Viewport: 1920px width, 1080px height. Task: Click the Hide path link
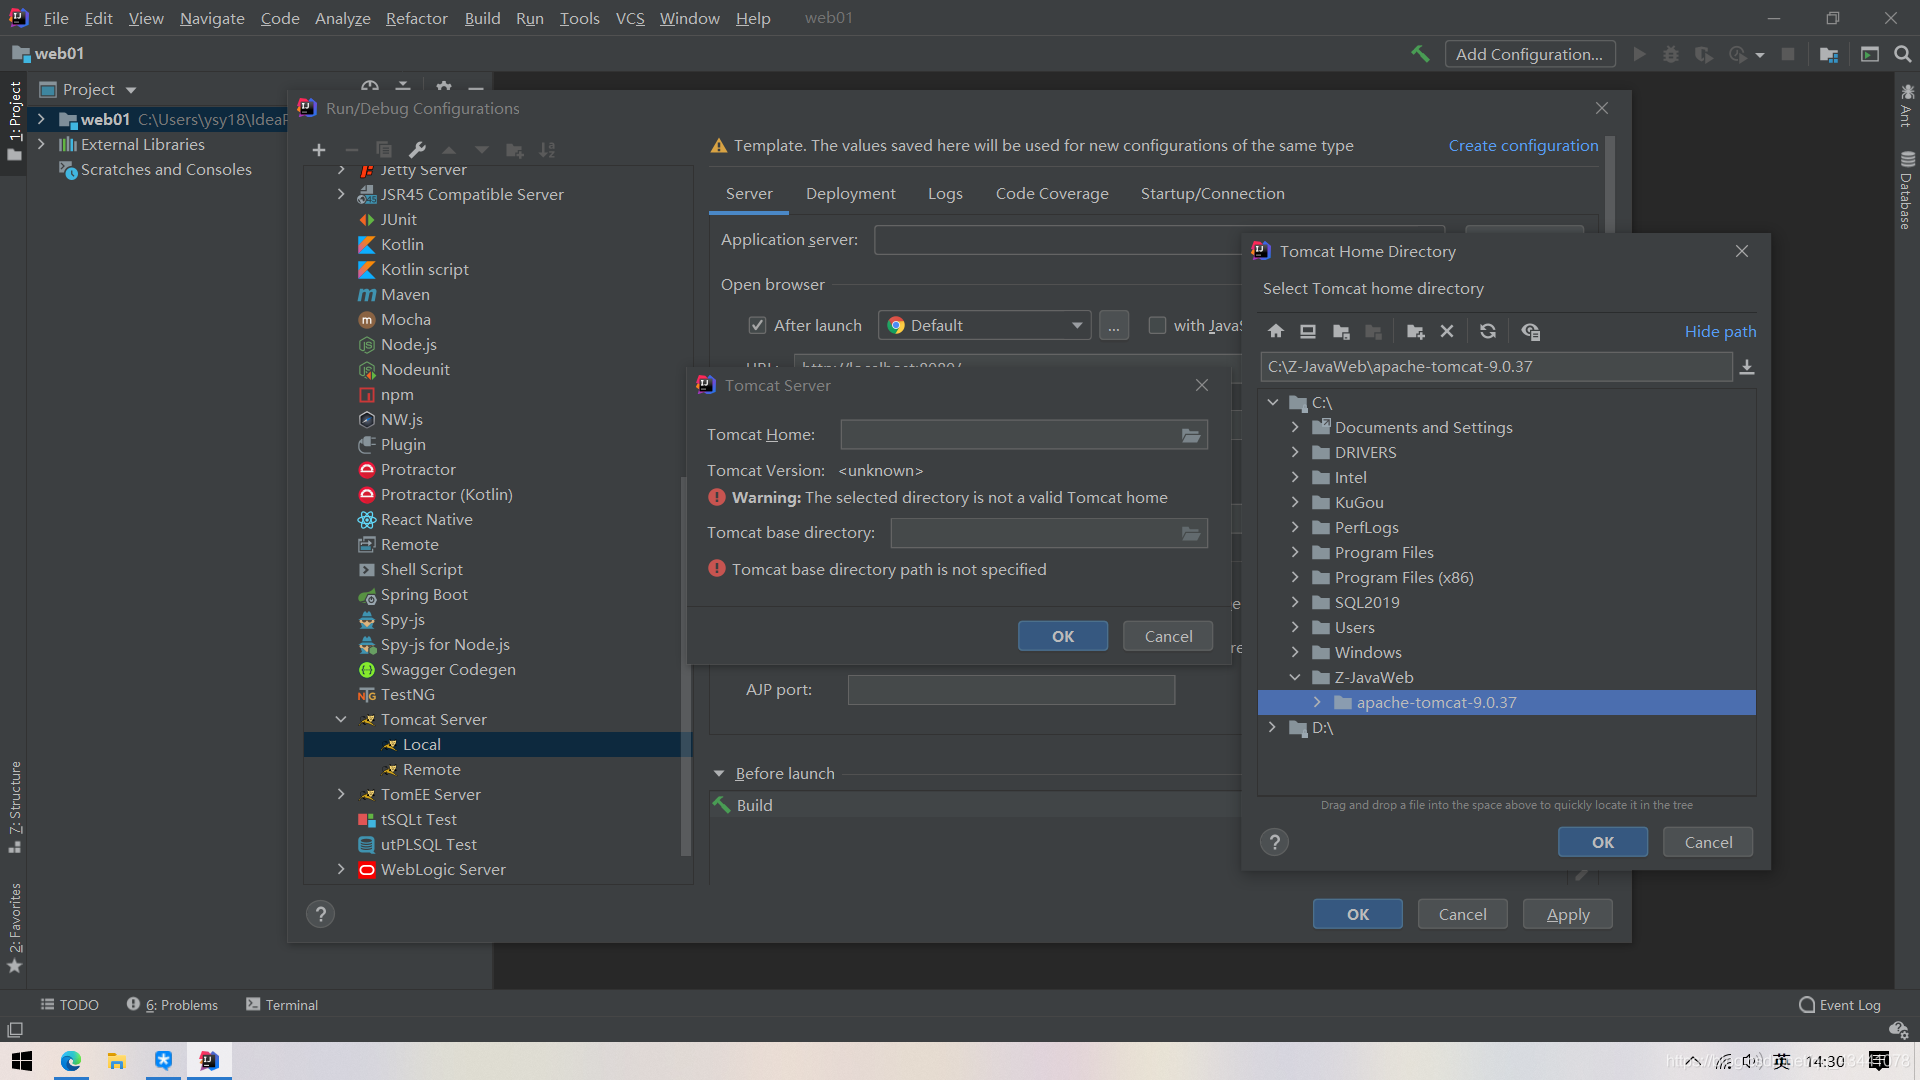tap(1720, 332)
